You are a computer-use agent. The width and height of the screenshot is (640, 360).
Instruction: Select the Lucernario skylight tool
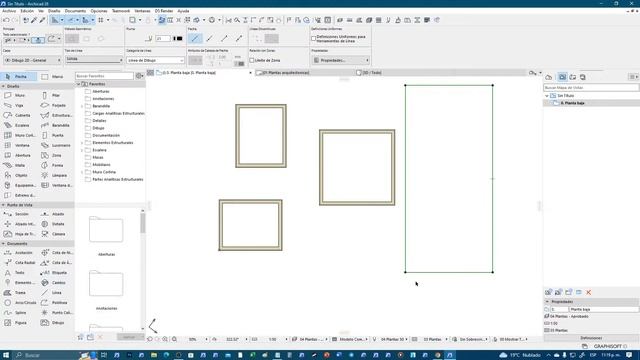(x=57, y=145)
